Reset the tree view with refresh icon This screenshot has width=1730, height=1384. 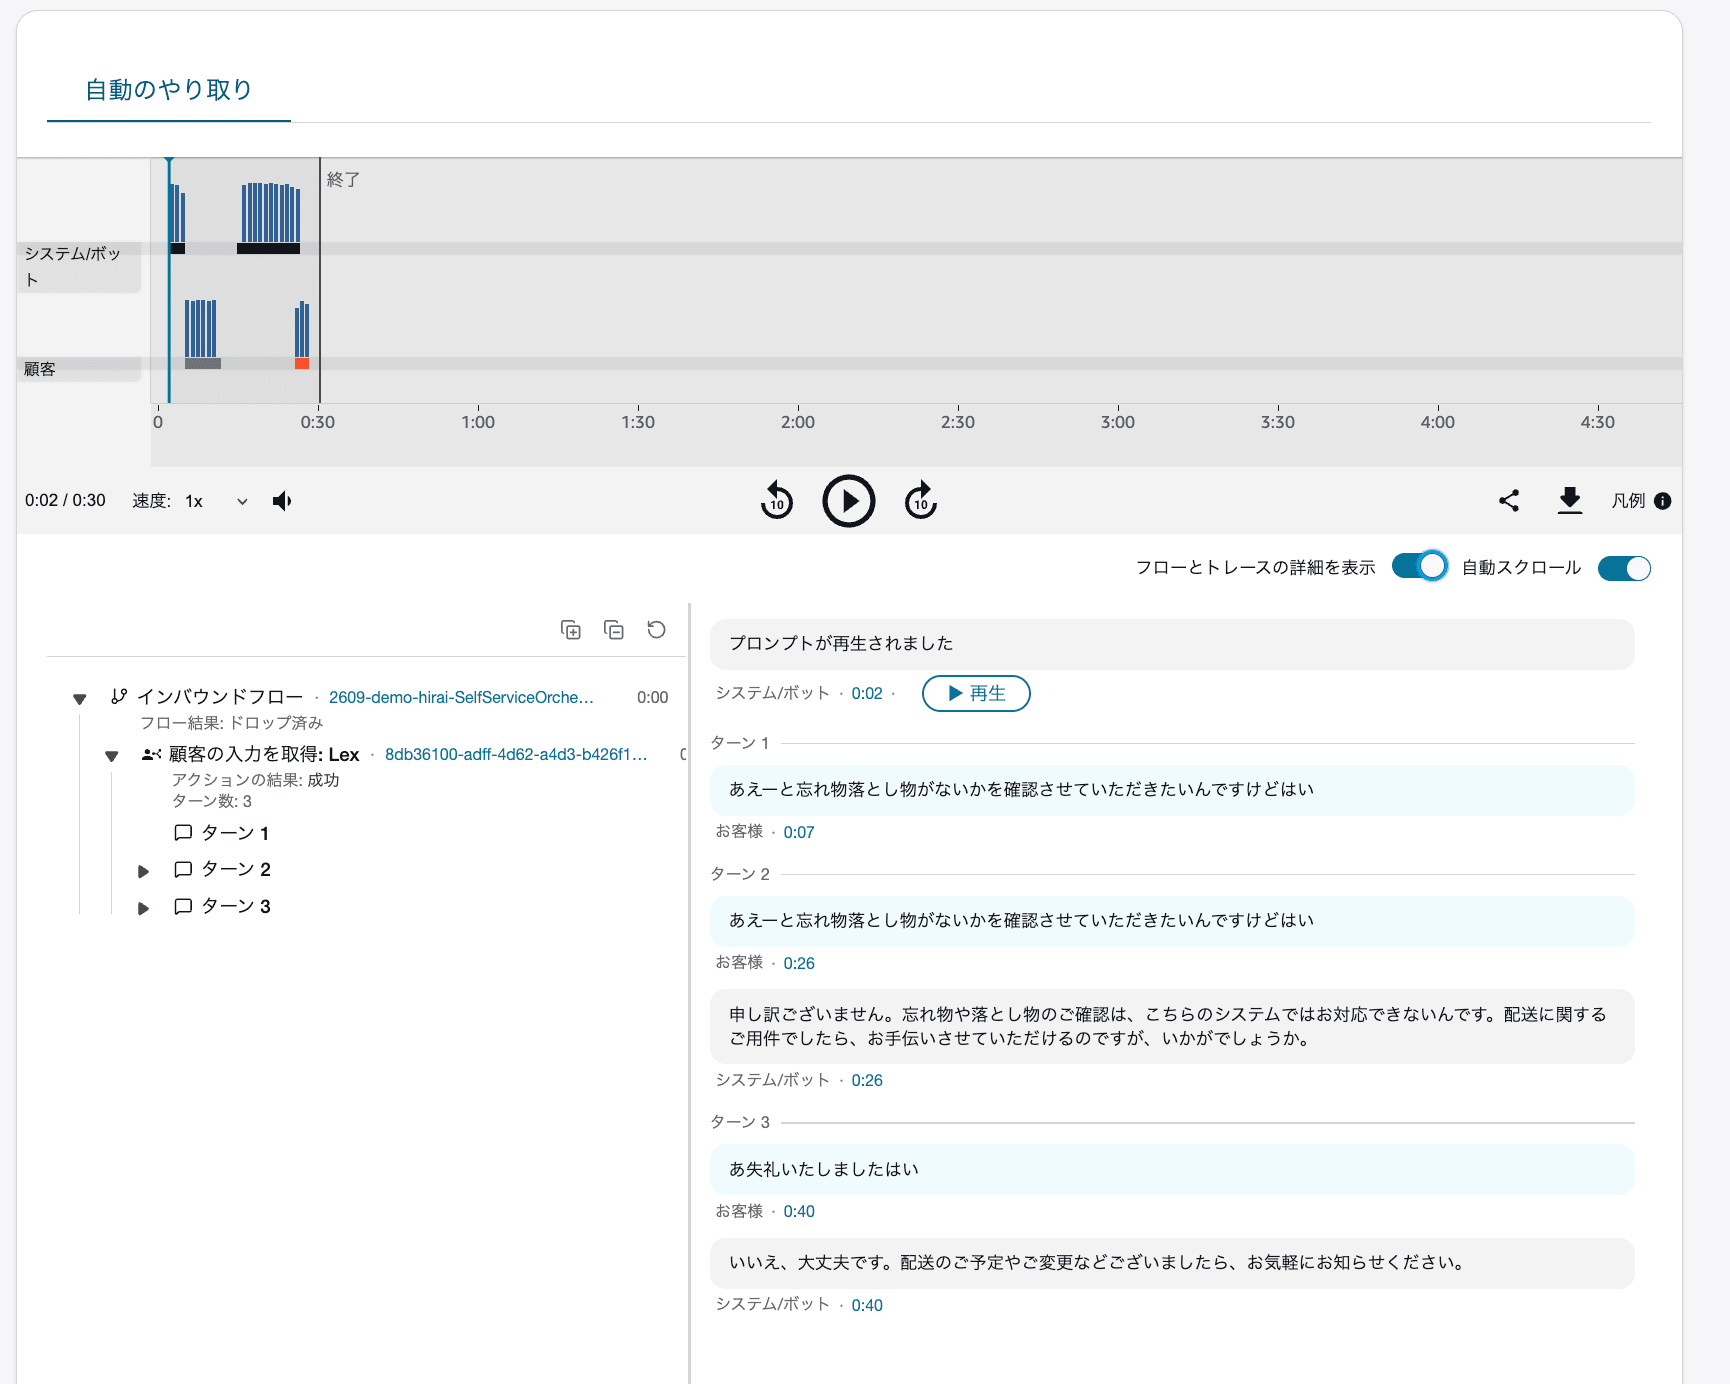click(x=656, y=630)
